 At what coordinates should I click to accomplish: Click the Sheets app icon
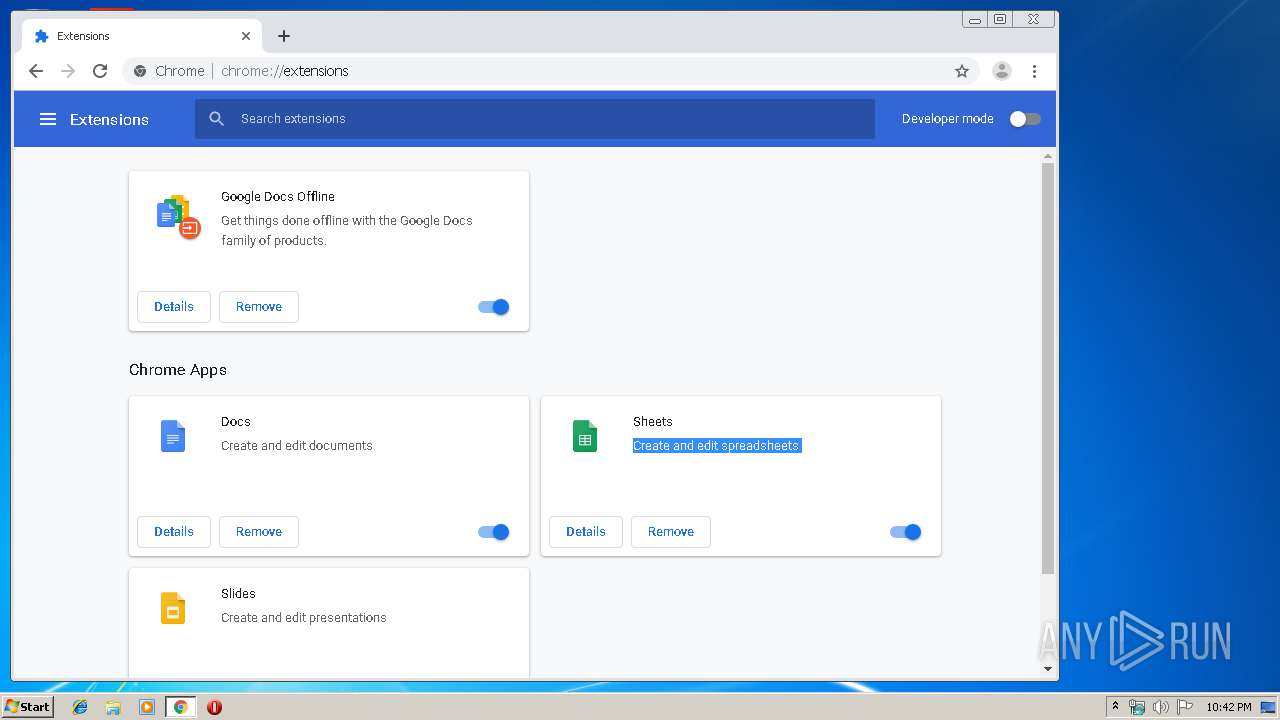(x=585, y=436)
